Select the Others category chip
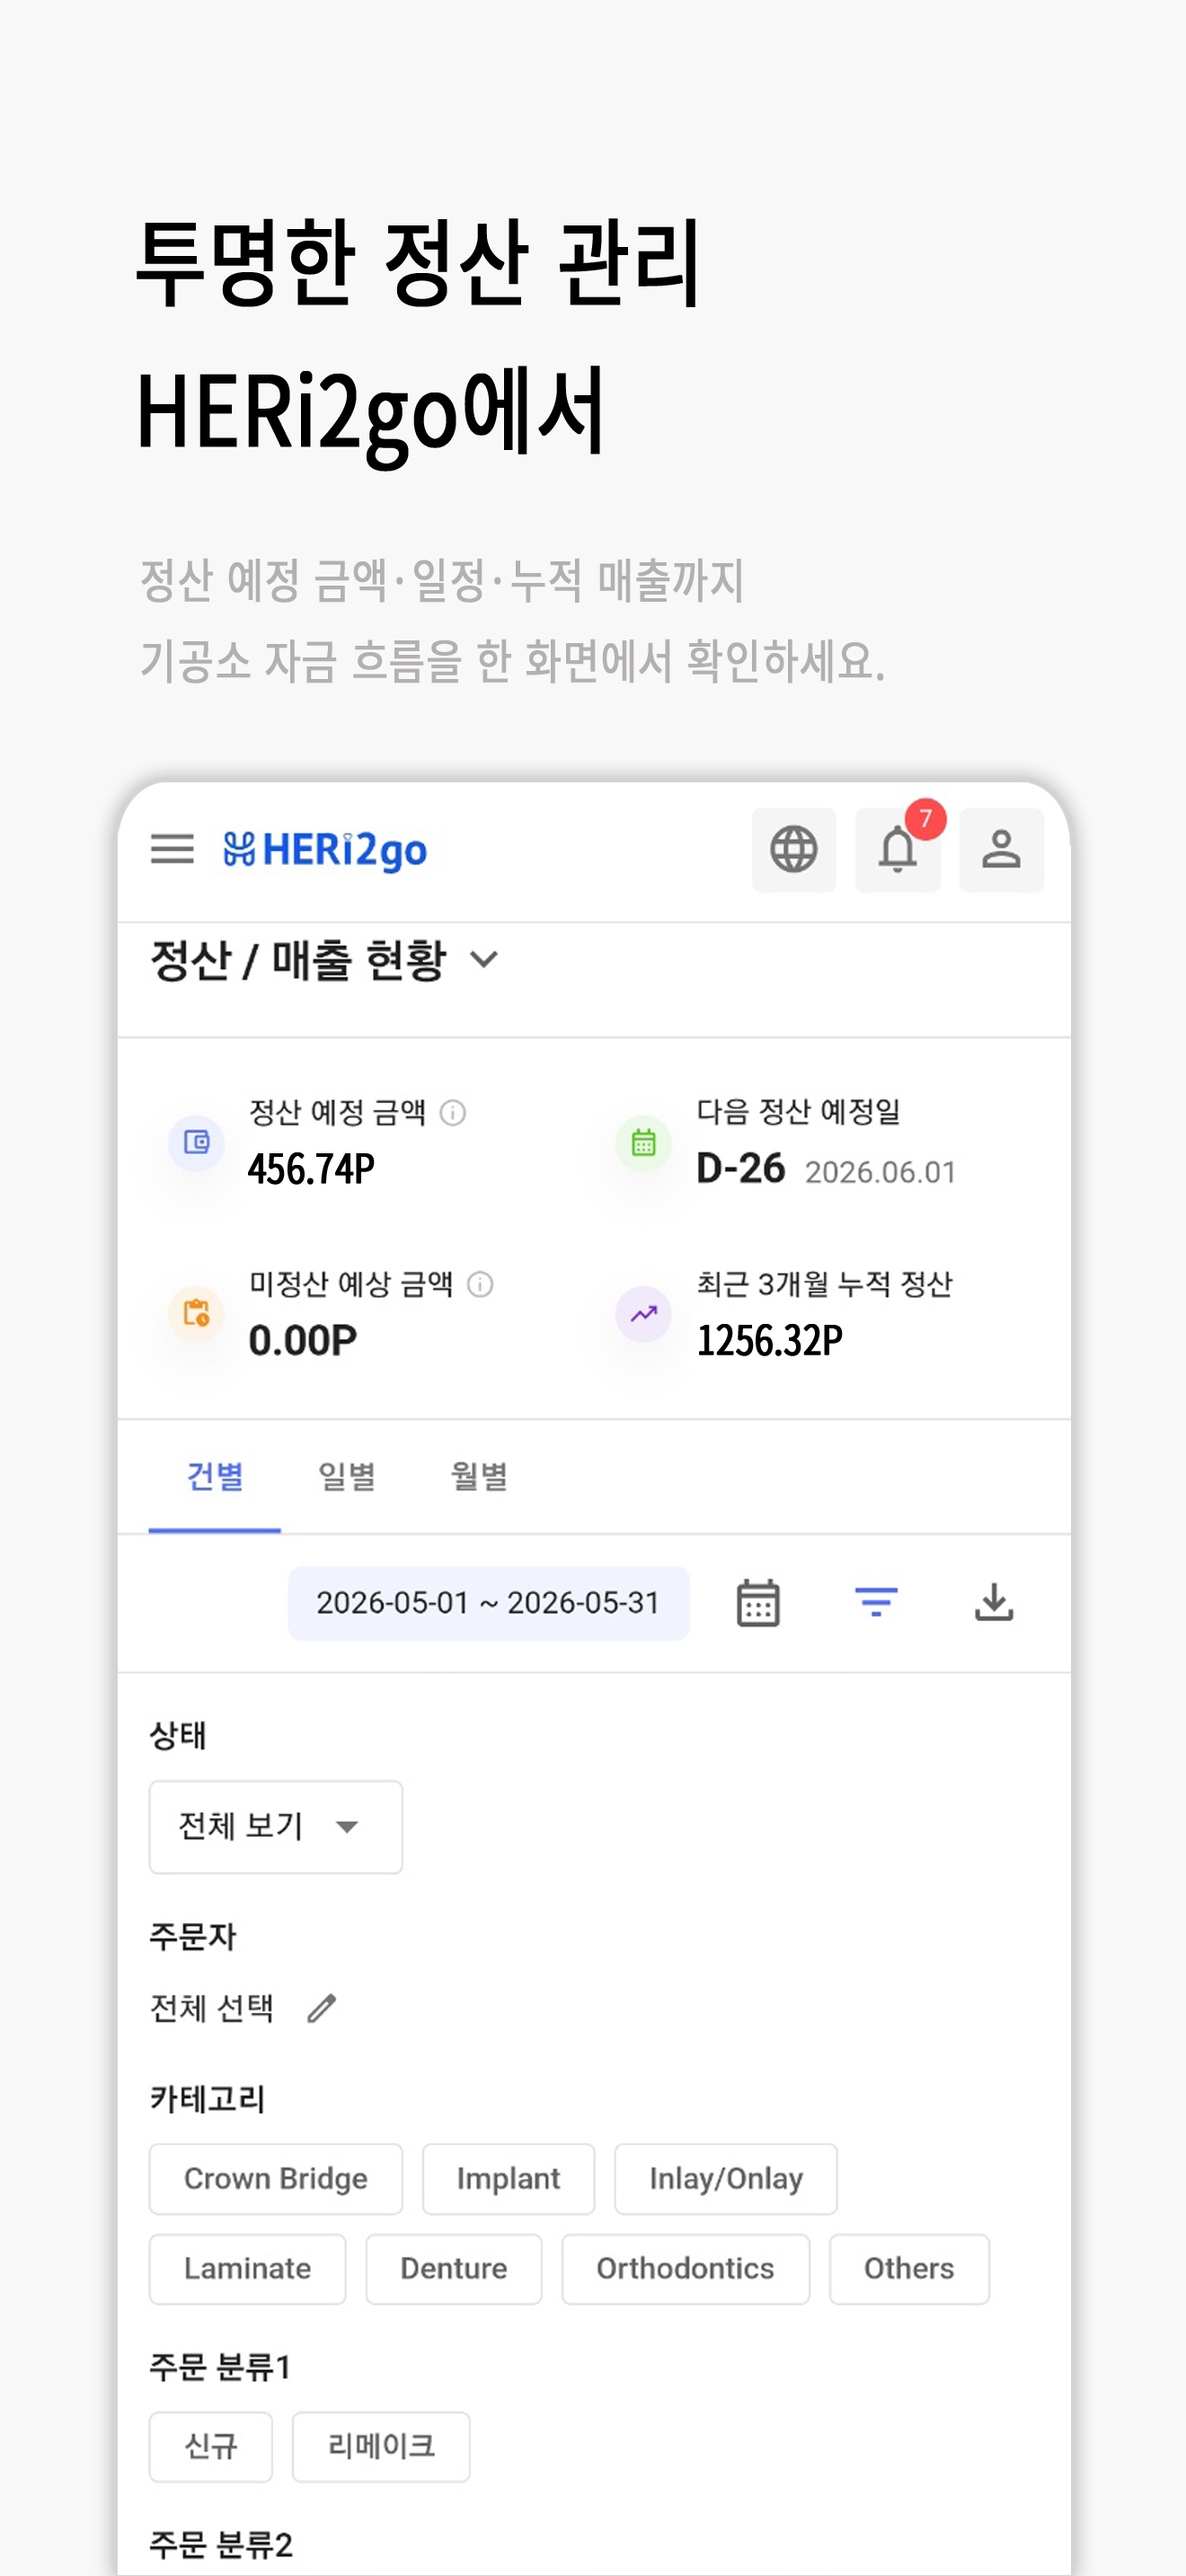The image size is (1186, 2576). 909,2268
